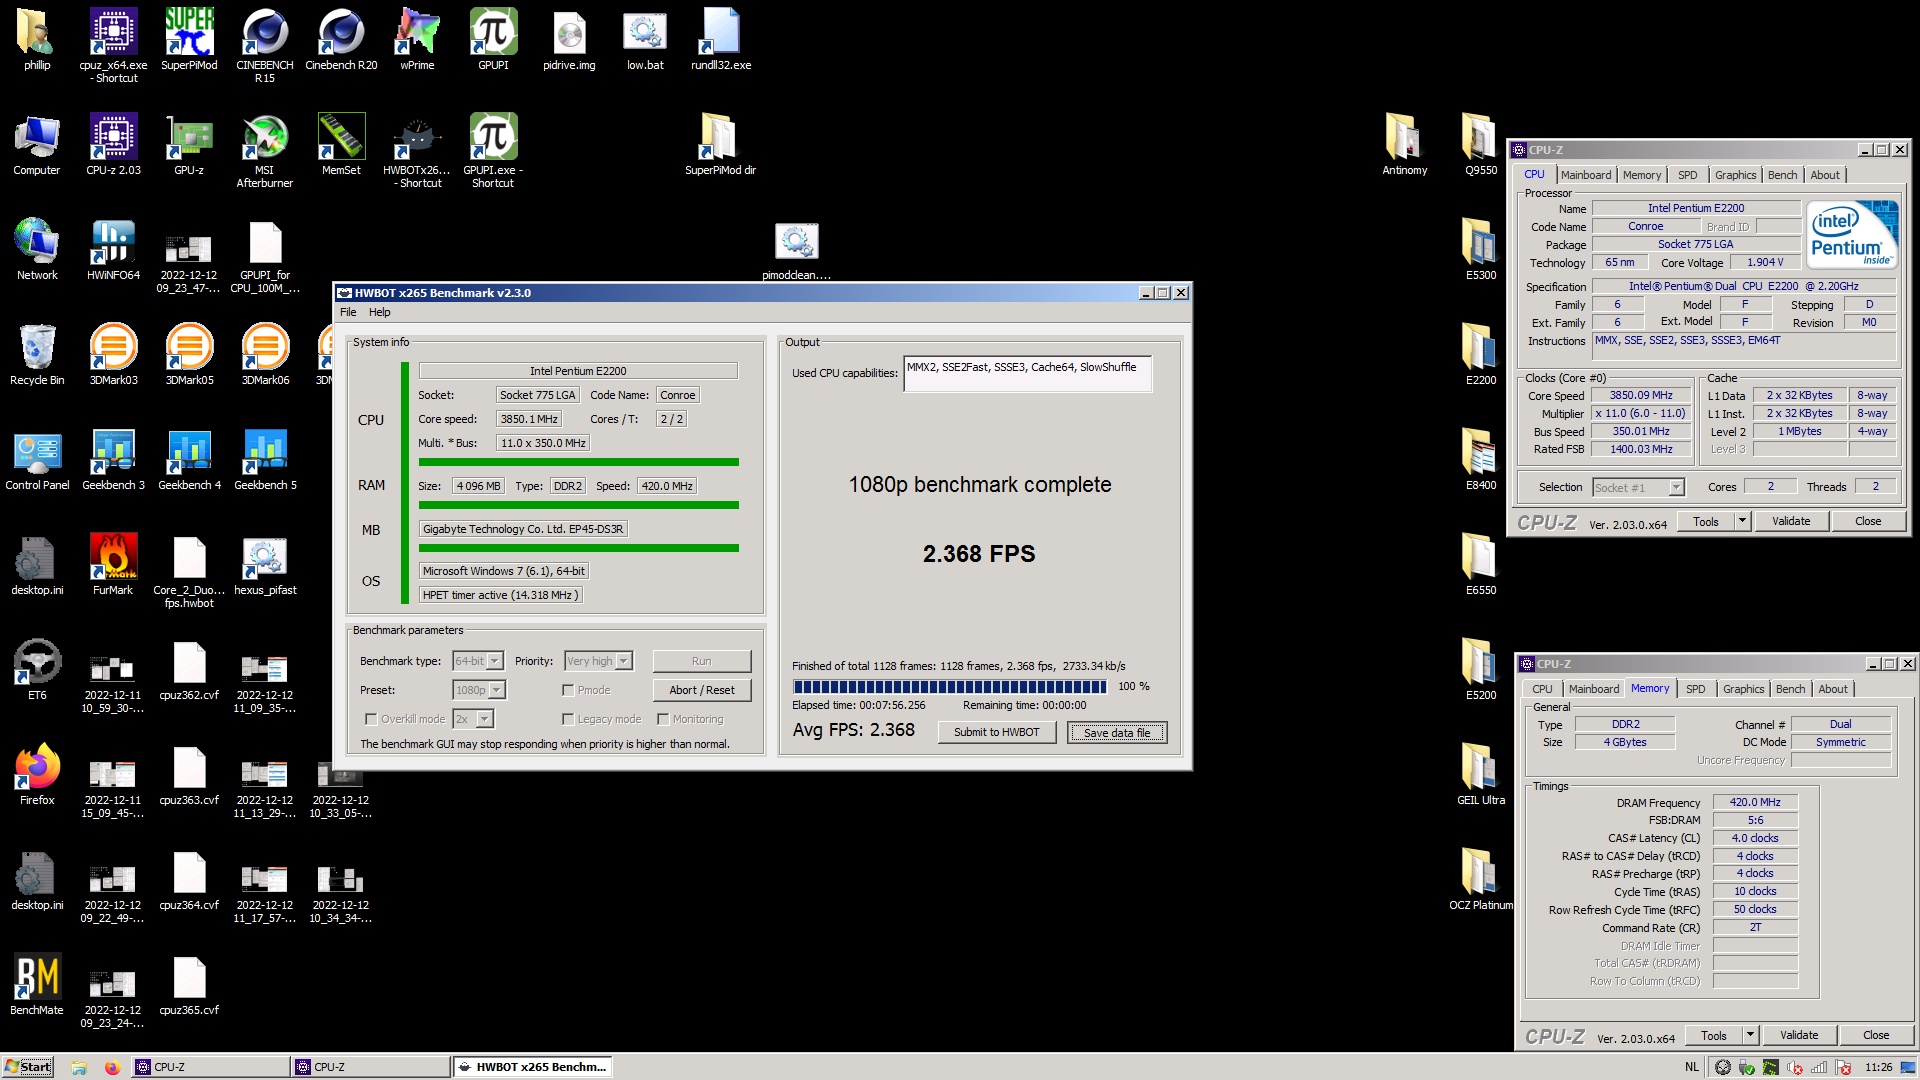Switch to Bench tab in upper CPU-Z window
Viewport: 1920px width, 1080px height.
pyautogui.click(x=1782, y=175)
